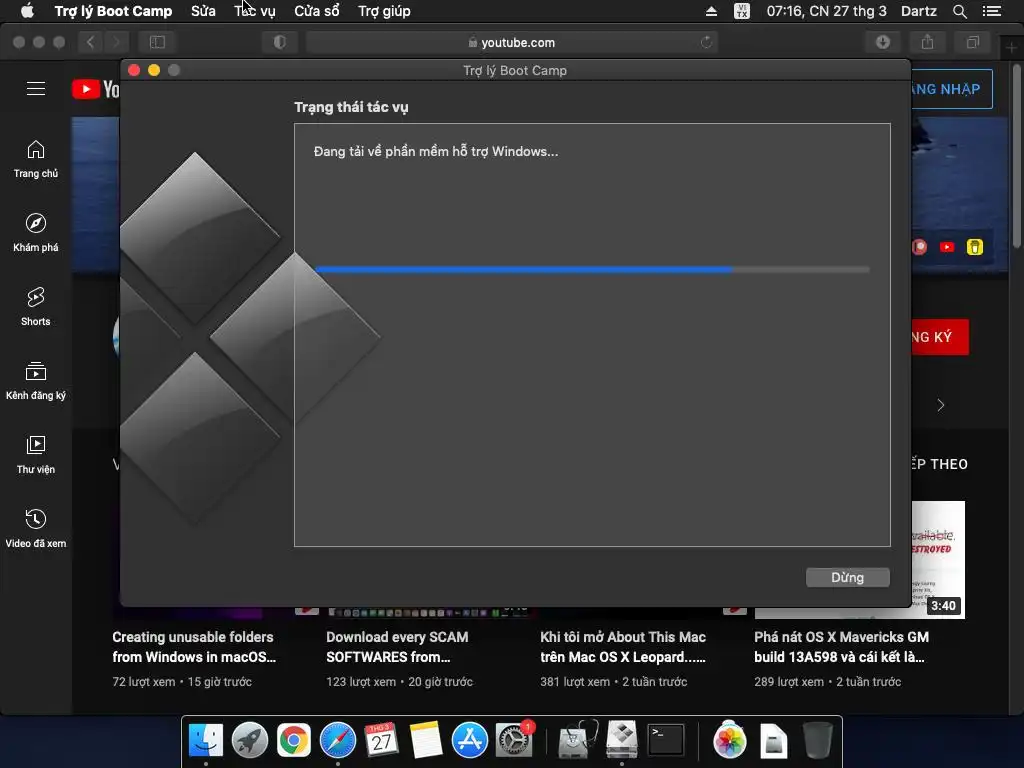Open video Download every SCAM SOFTWARES
1024x768 pixels.
pos(397,647)
